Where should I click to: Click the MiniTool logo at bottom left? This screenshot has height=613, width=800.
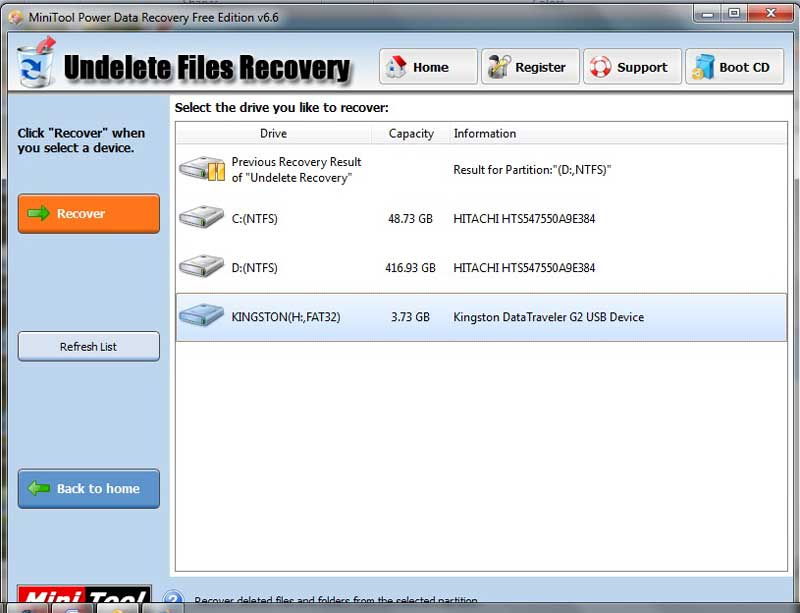pyautogui.click(x=84, y=595)
